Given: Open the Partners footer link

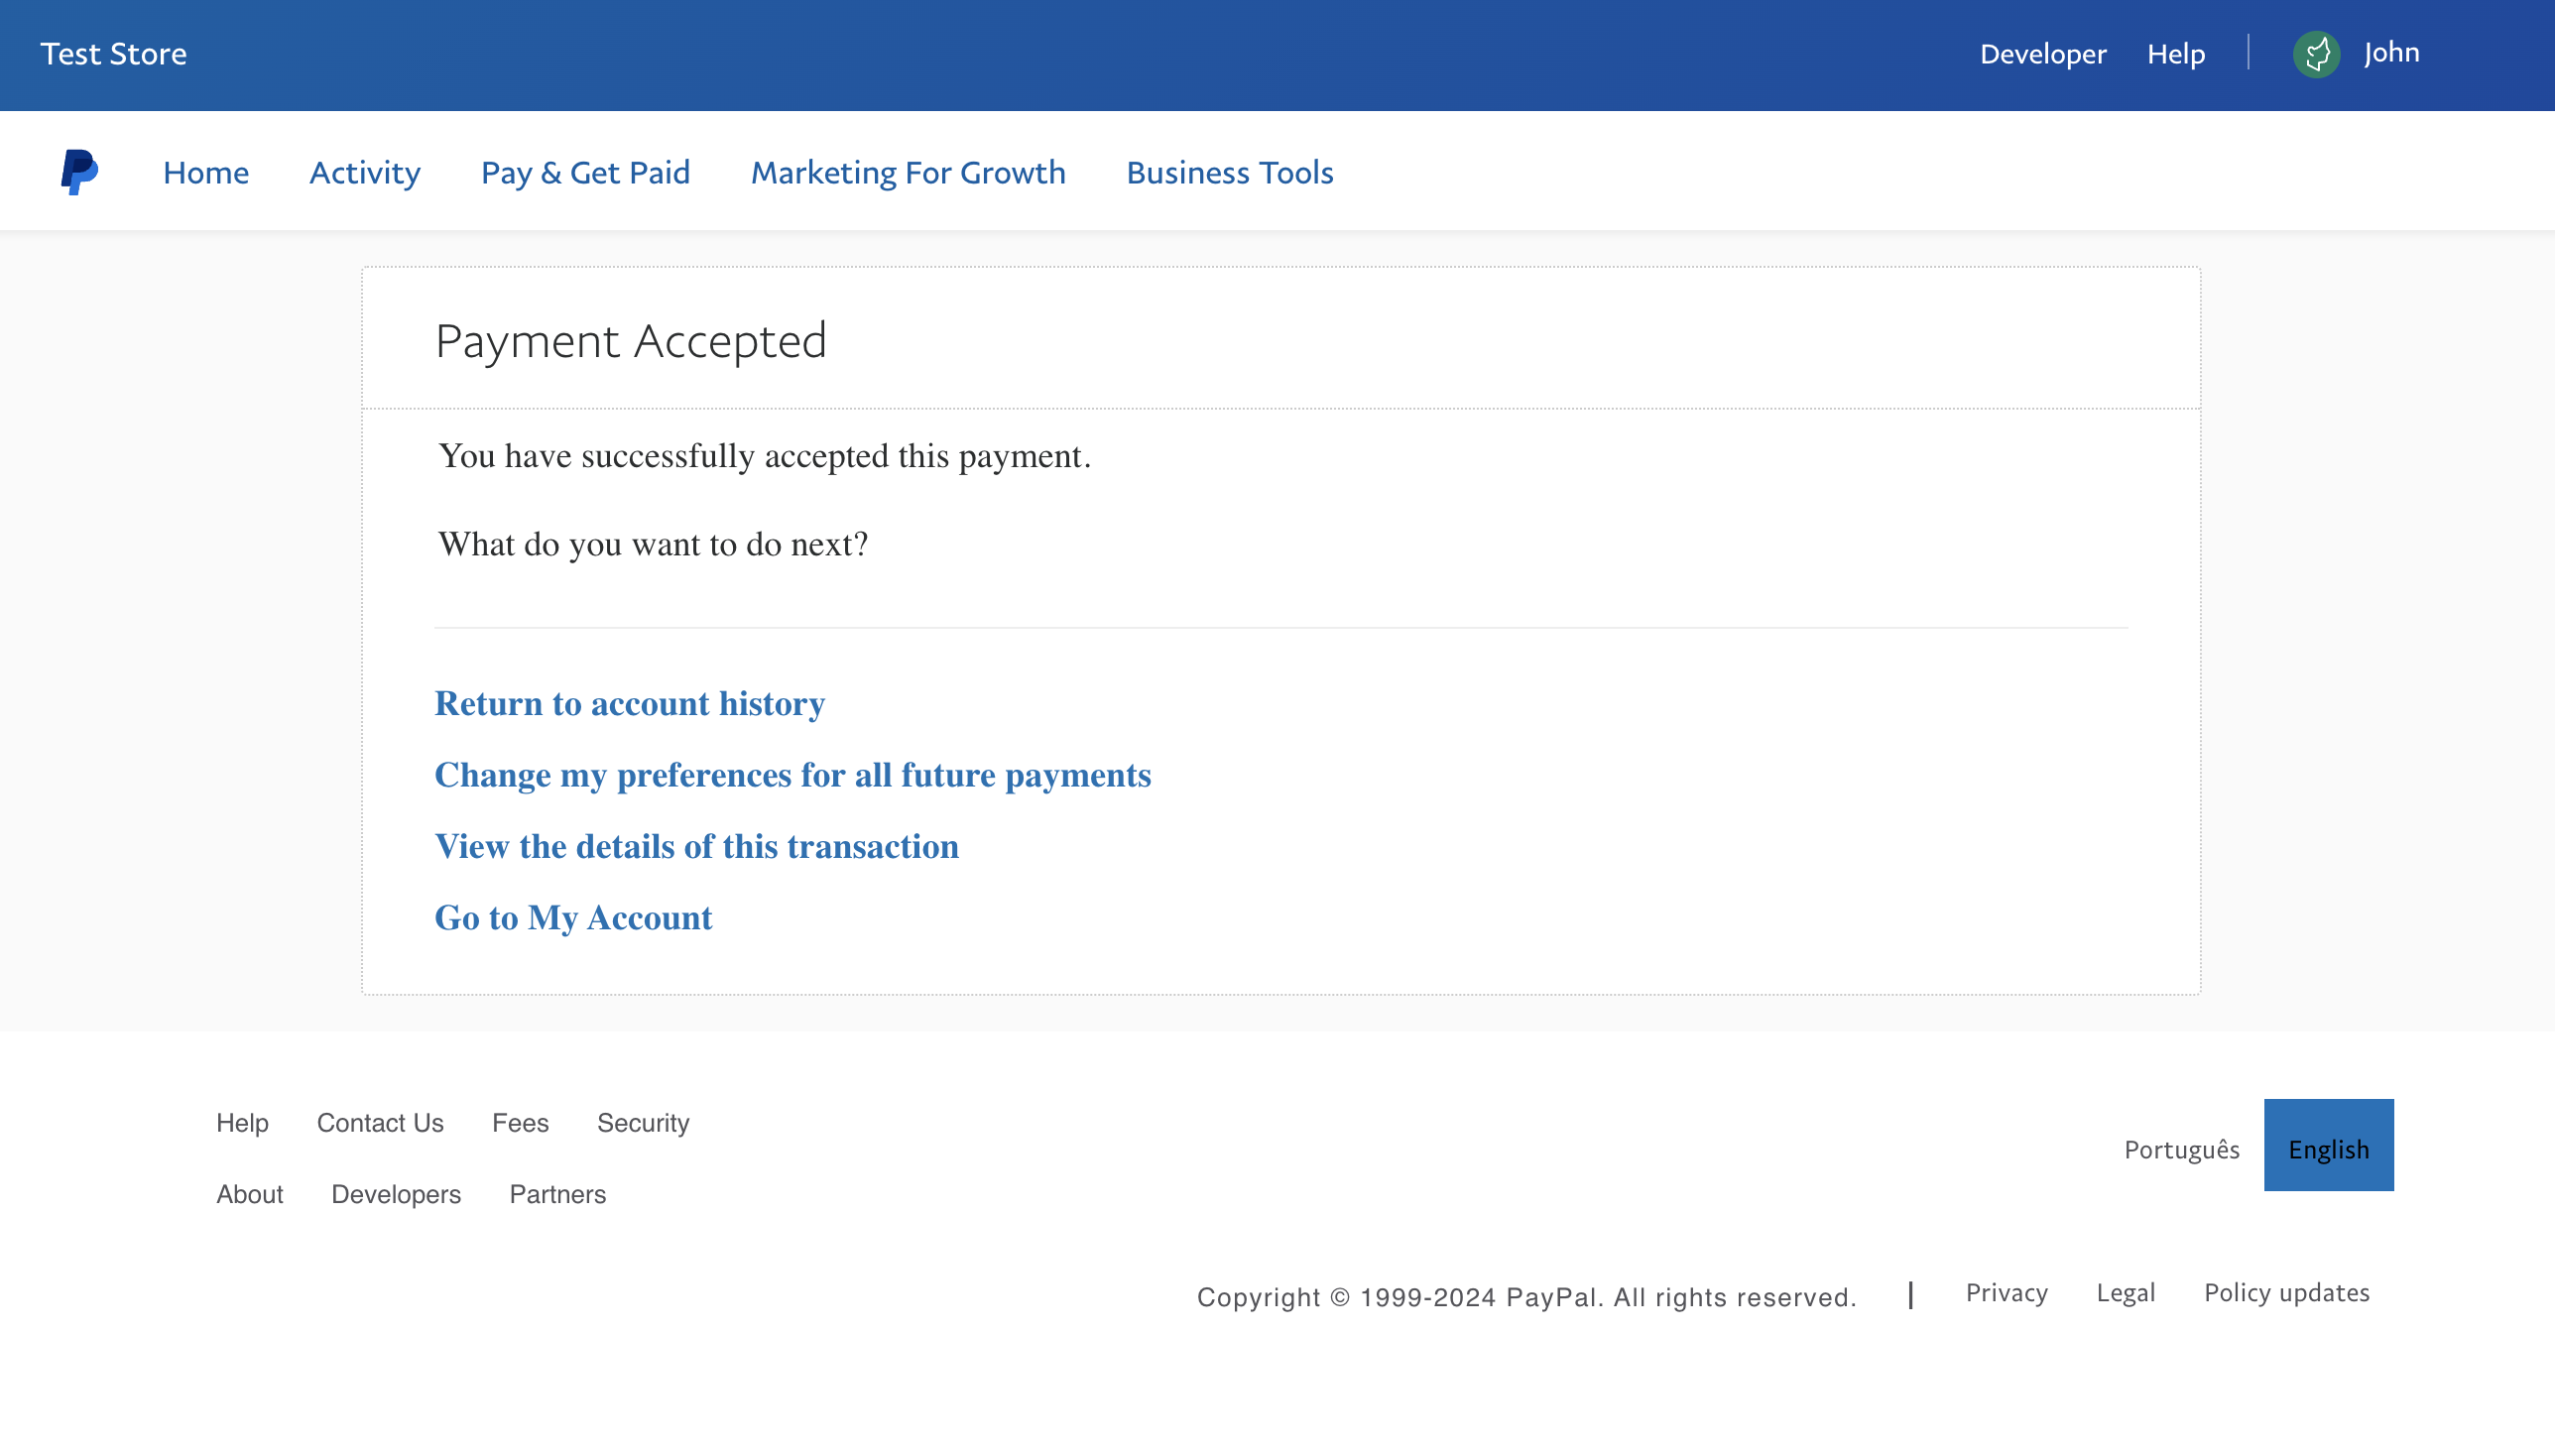Looking at the screenshot, I should 558,1194.
